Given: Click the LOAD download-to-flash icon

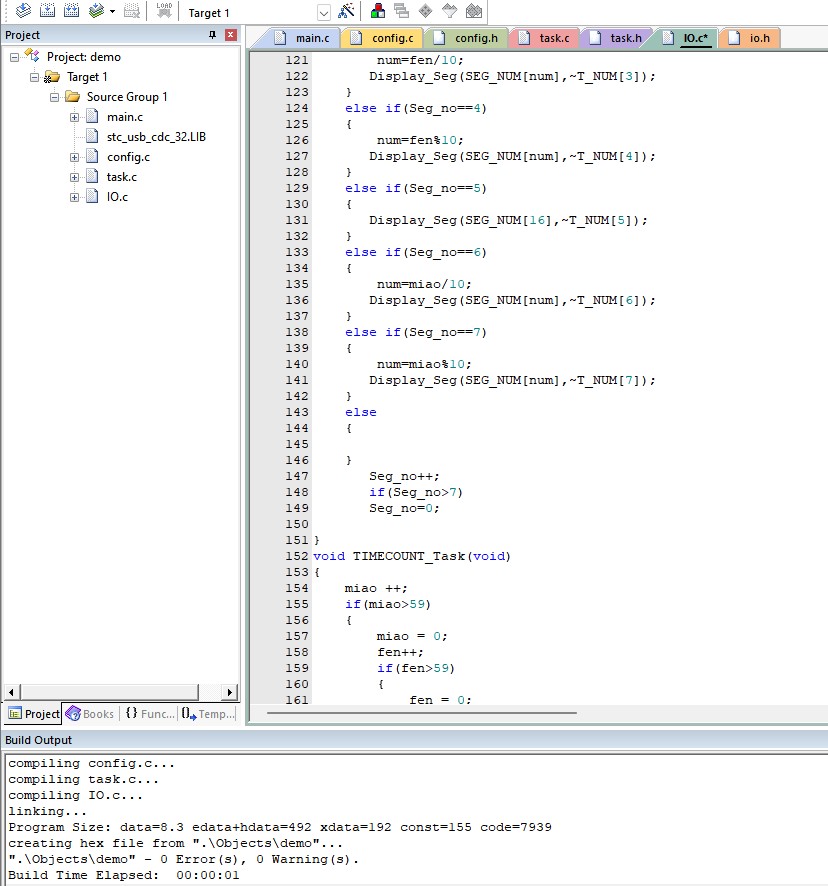Looking at the screenshot, I should coord(164,11).
